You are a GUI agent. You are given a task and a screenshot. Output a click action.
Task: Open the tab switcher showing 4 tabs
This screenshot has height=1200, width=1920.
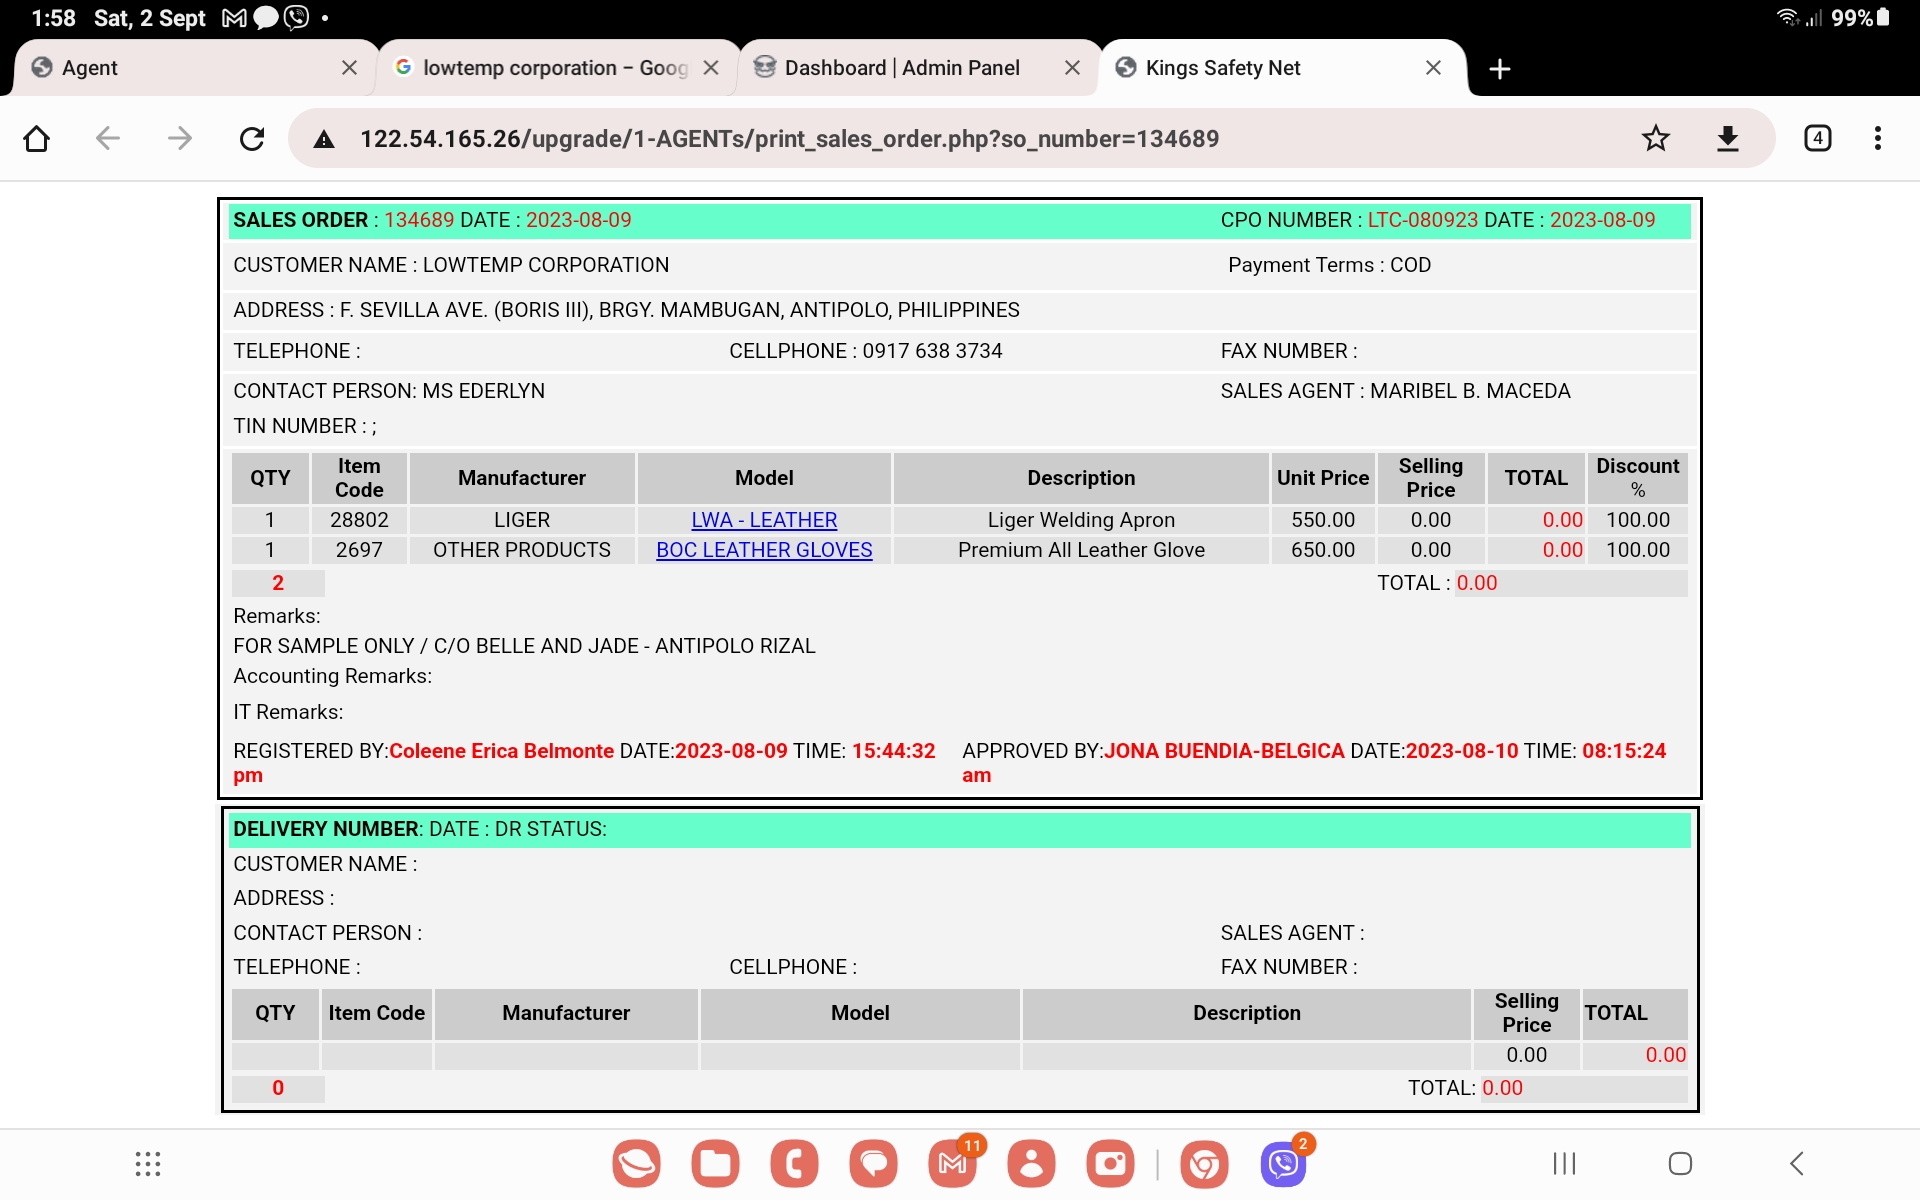pyautogui.click(x=1818, y=138)
